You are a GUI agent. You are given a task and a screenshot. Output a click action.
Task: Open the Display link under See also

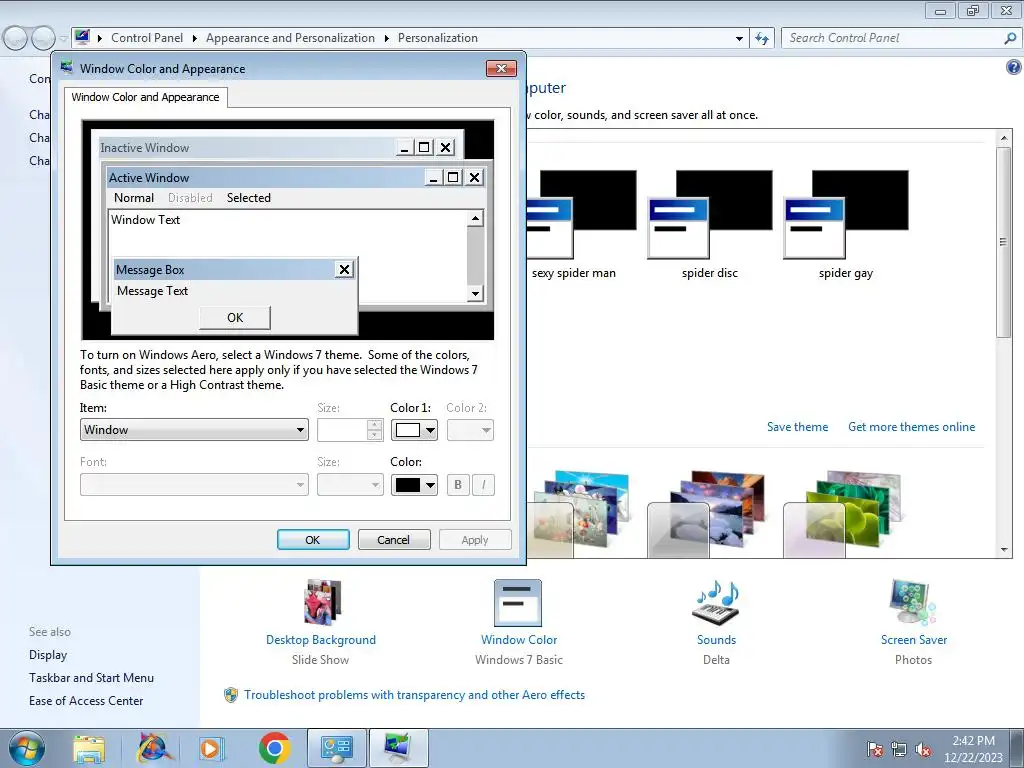pyautogui.click(x=48, y=655)
